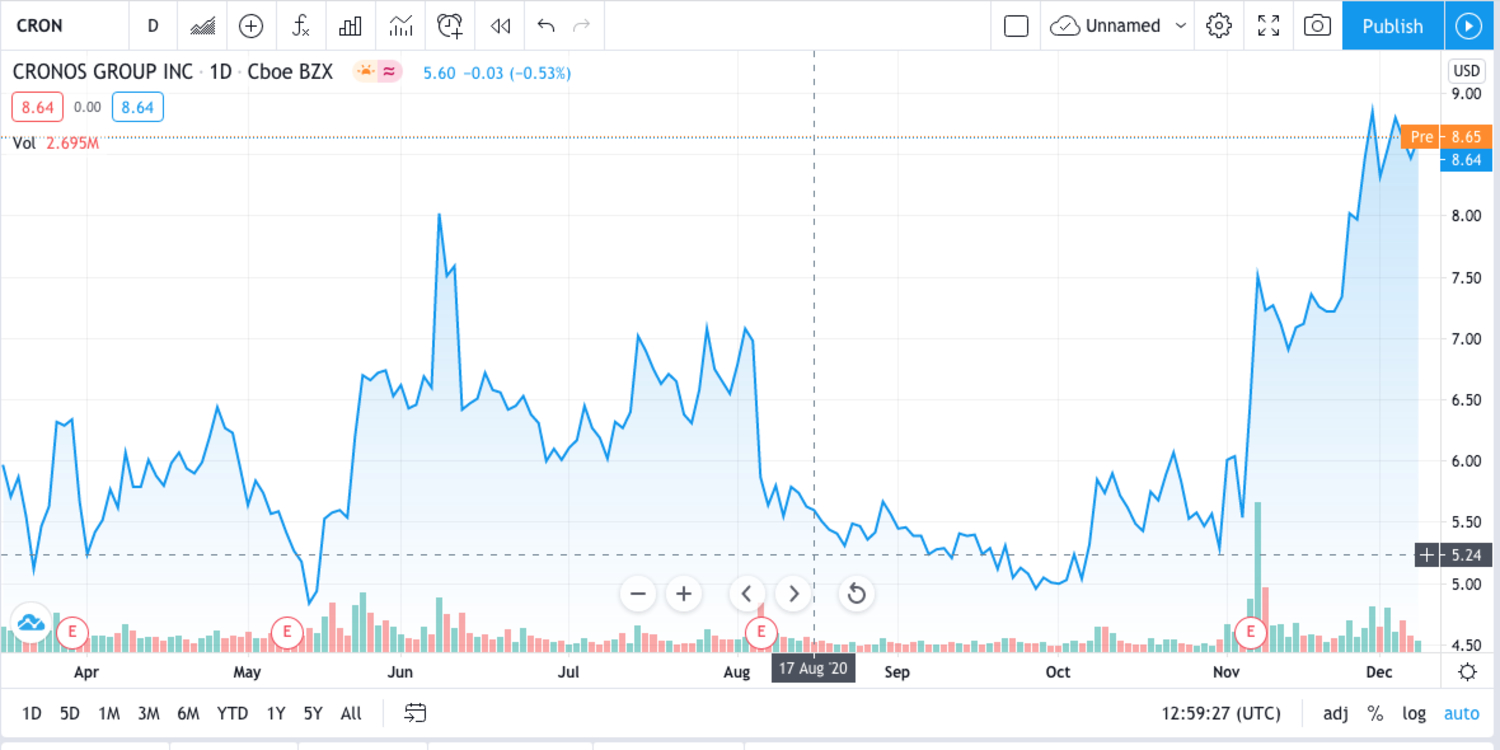The width and height of the screenshot is (1500, 750).
Task: Open the chart style selector
Action: (202, 25)
